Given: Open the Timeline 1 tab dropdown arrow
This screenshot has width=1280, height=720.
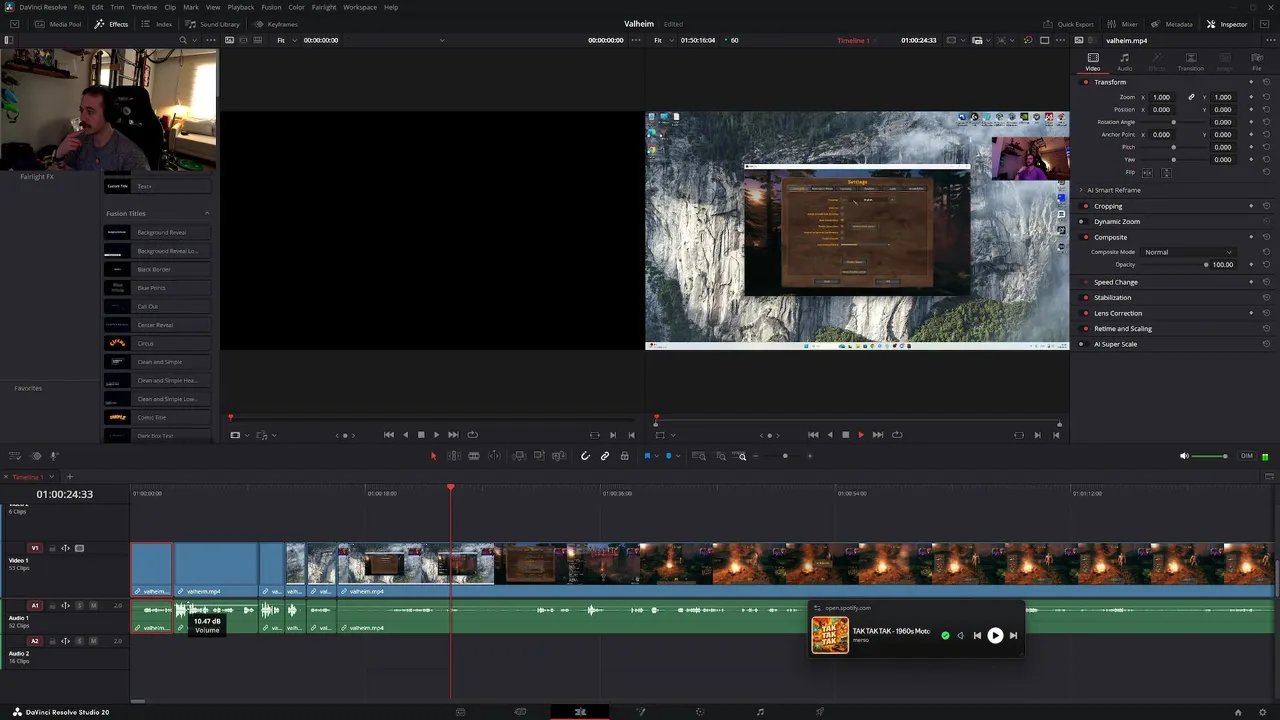Looking at the screenshot, I should pos(51,477).
